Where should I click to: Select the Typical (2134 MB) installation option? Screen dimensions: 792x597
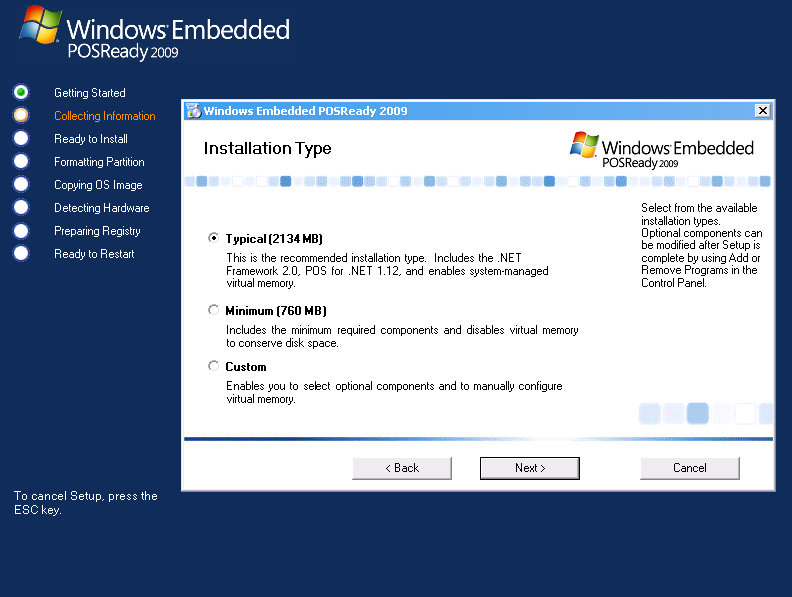214,237
